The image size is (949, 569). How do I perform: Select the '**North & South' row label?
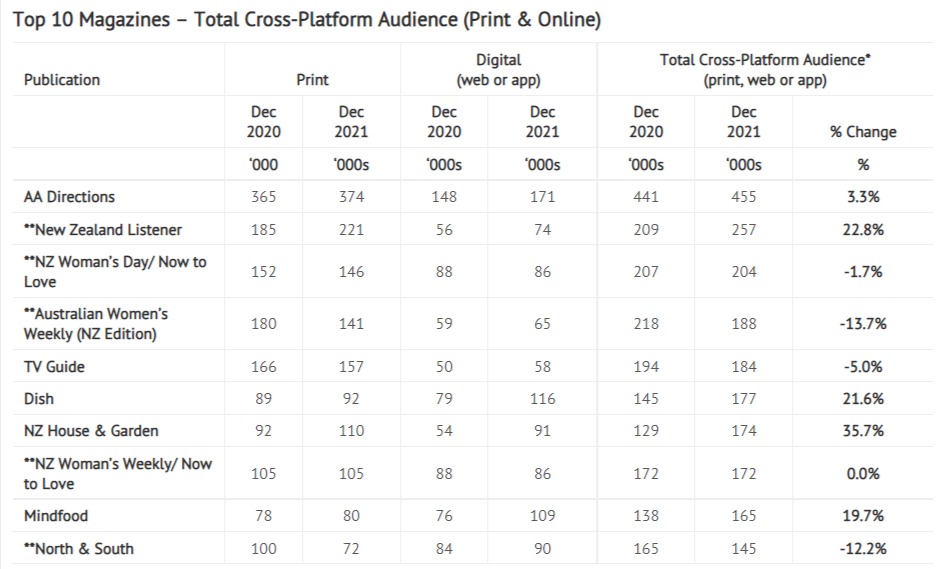[x=79, y=549]
